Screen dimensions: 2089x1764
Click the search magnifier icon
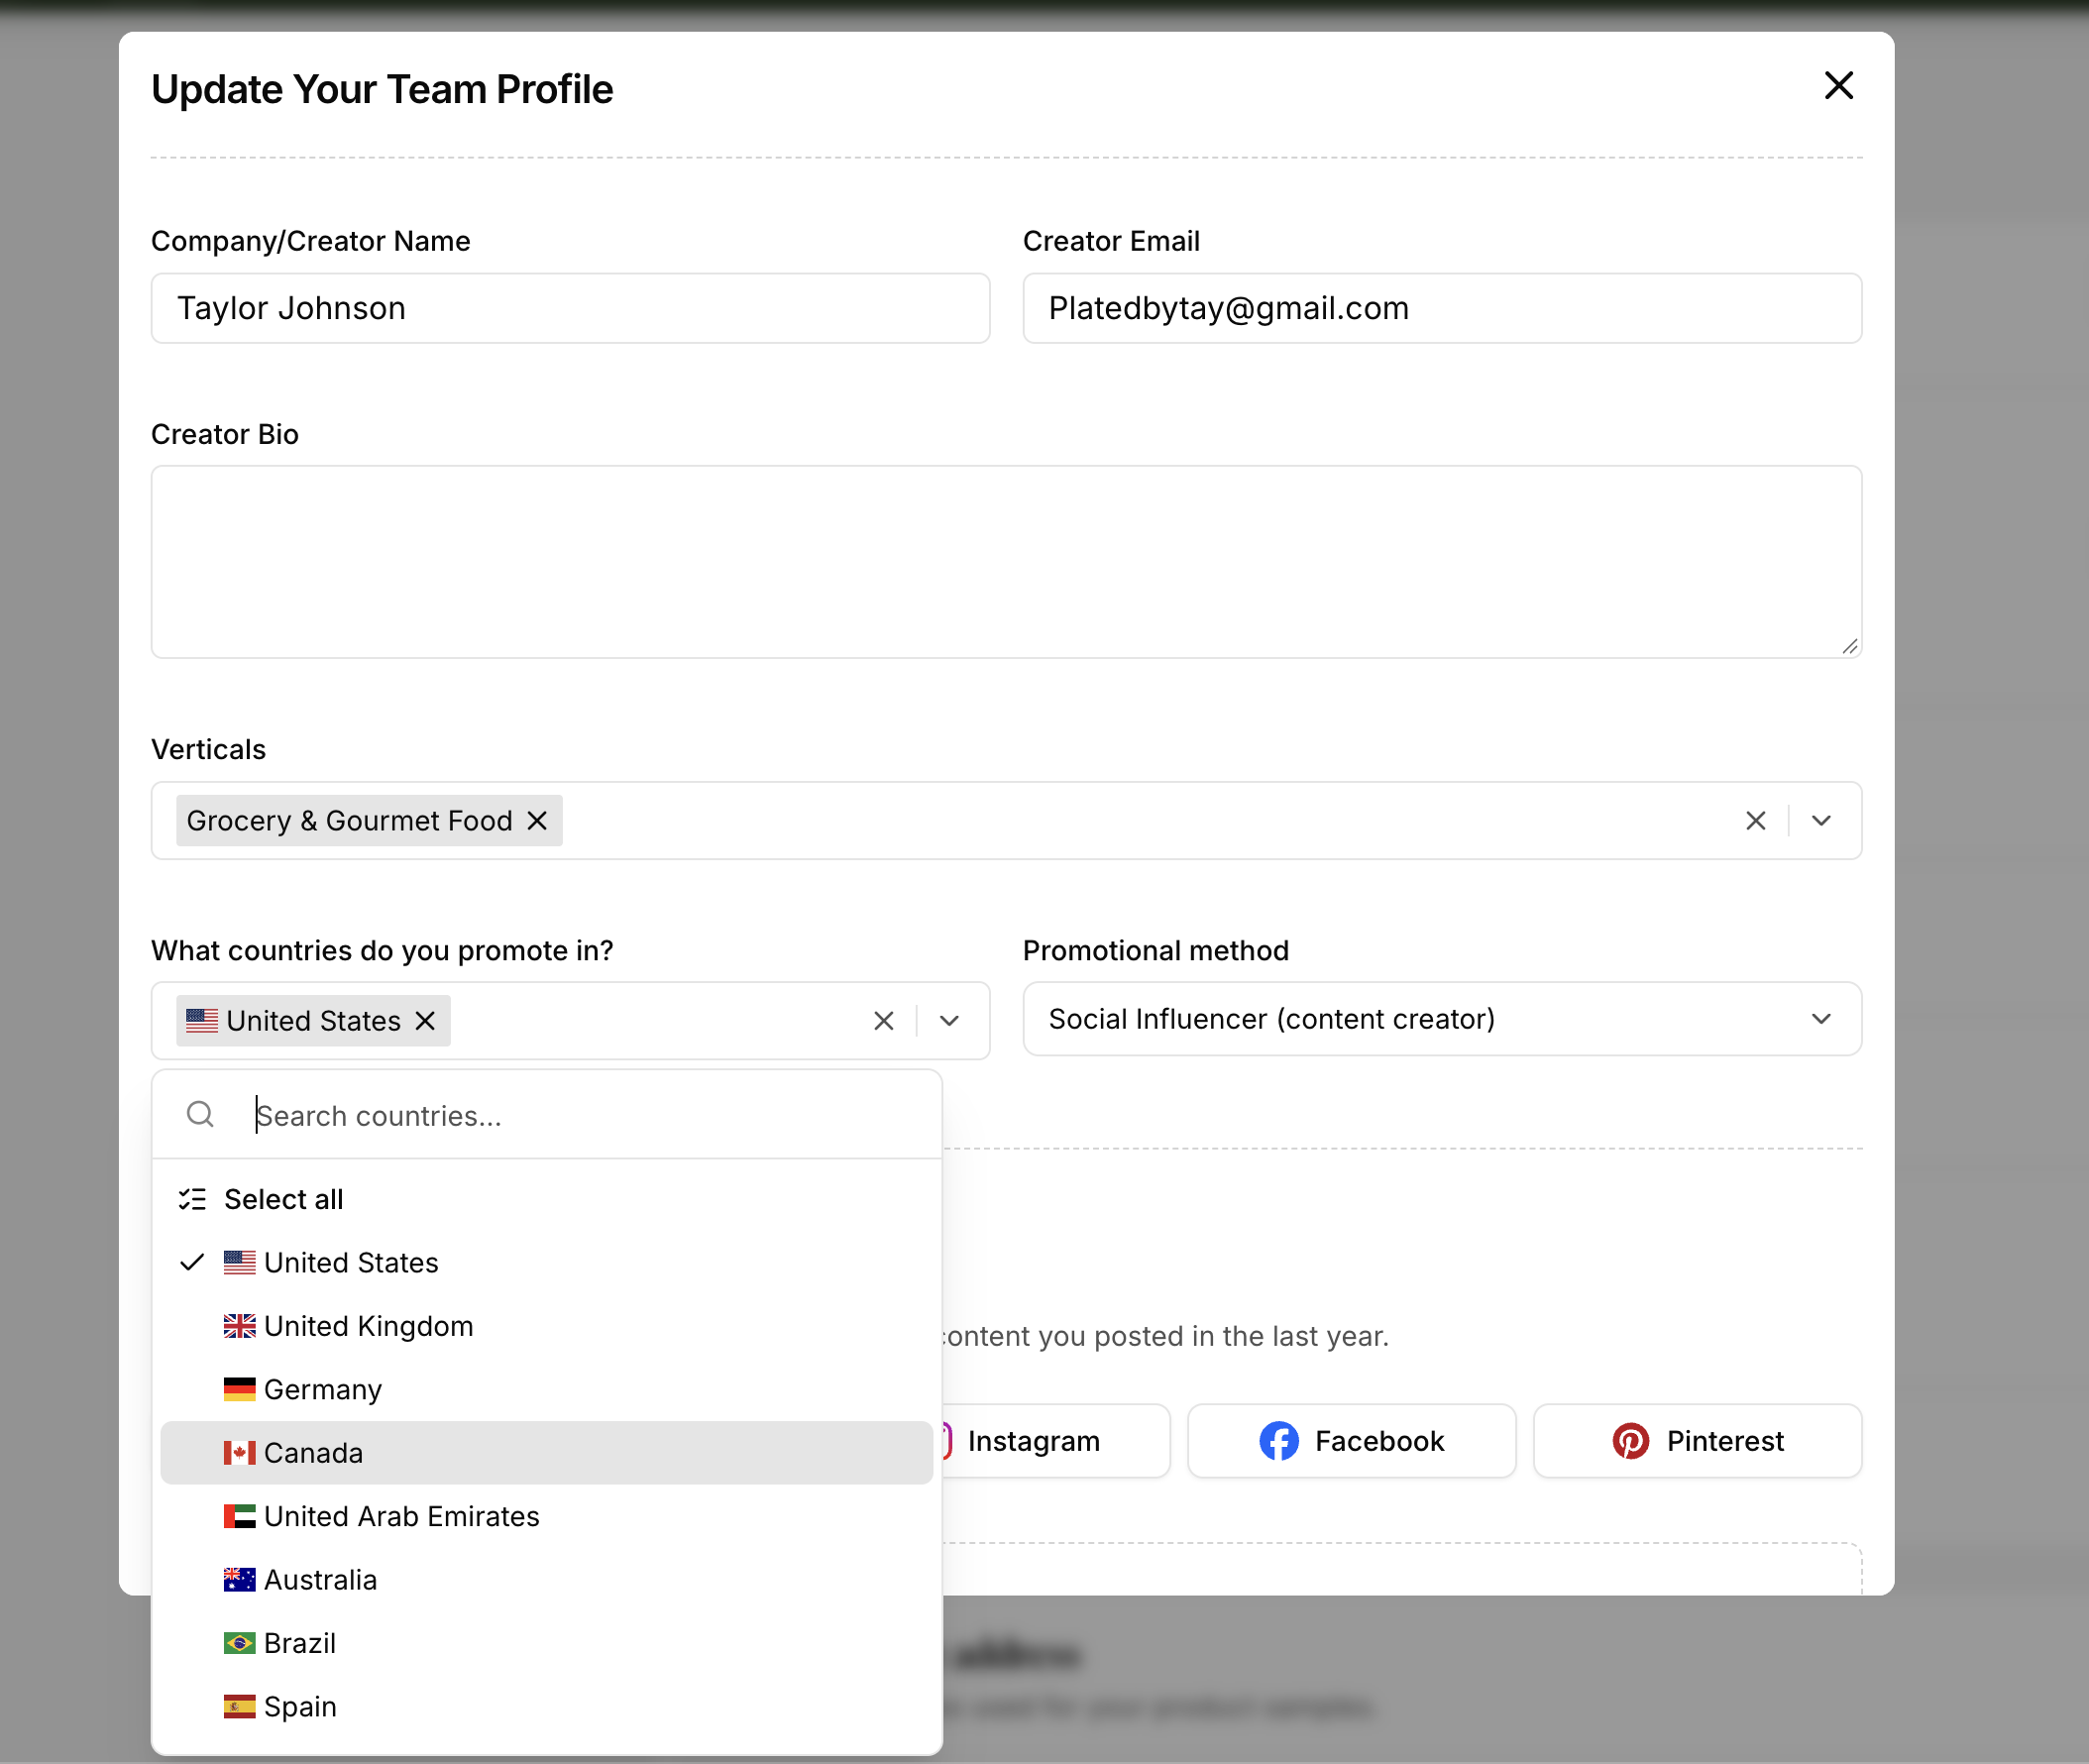point(200,1114)
